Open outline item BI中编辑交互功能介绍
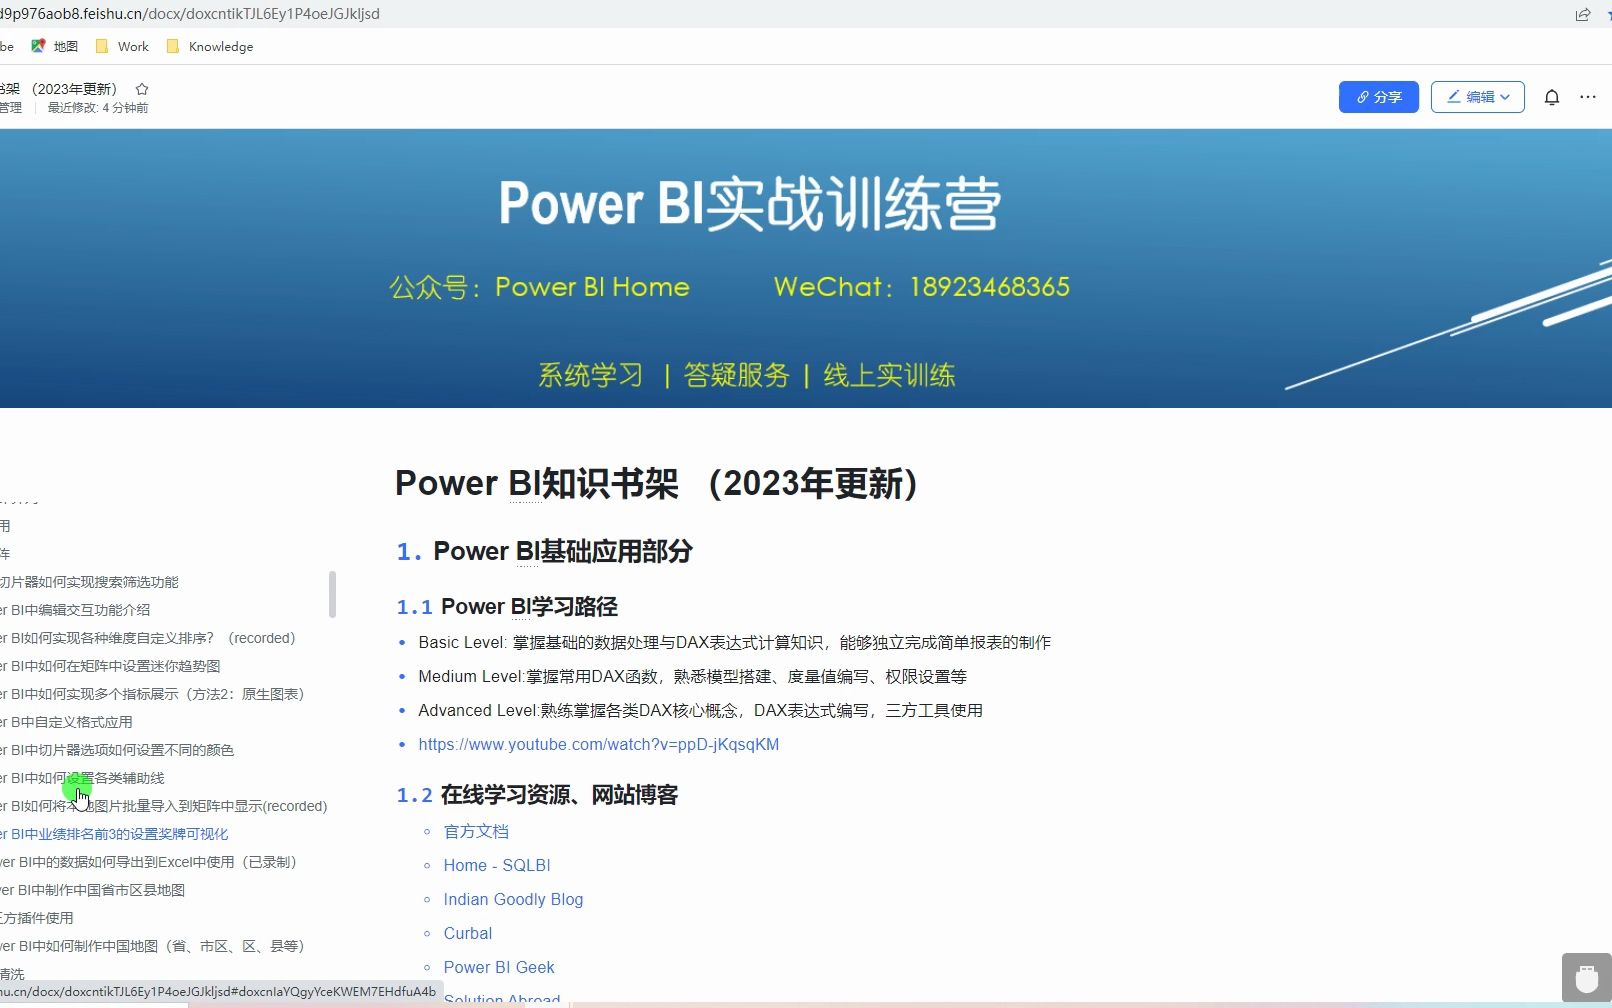The height and width of the screenshot is (1008, 1612). (75, 610)
